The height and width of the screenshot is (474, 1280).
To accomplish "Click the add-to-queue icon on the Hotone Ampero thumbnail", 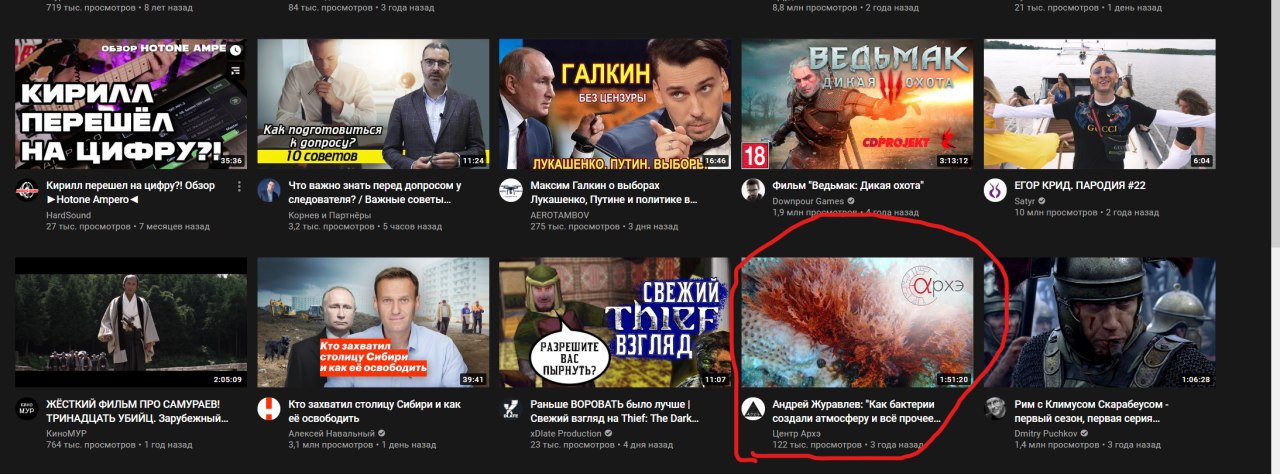I will pyautogui.click(x=235, y=70).
